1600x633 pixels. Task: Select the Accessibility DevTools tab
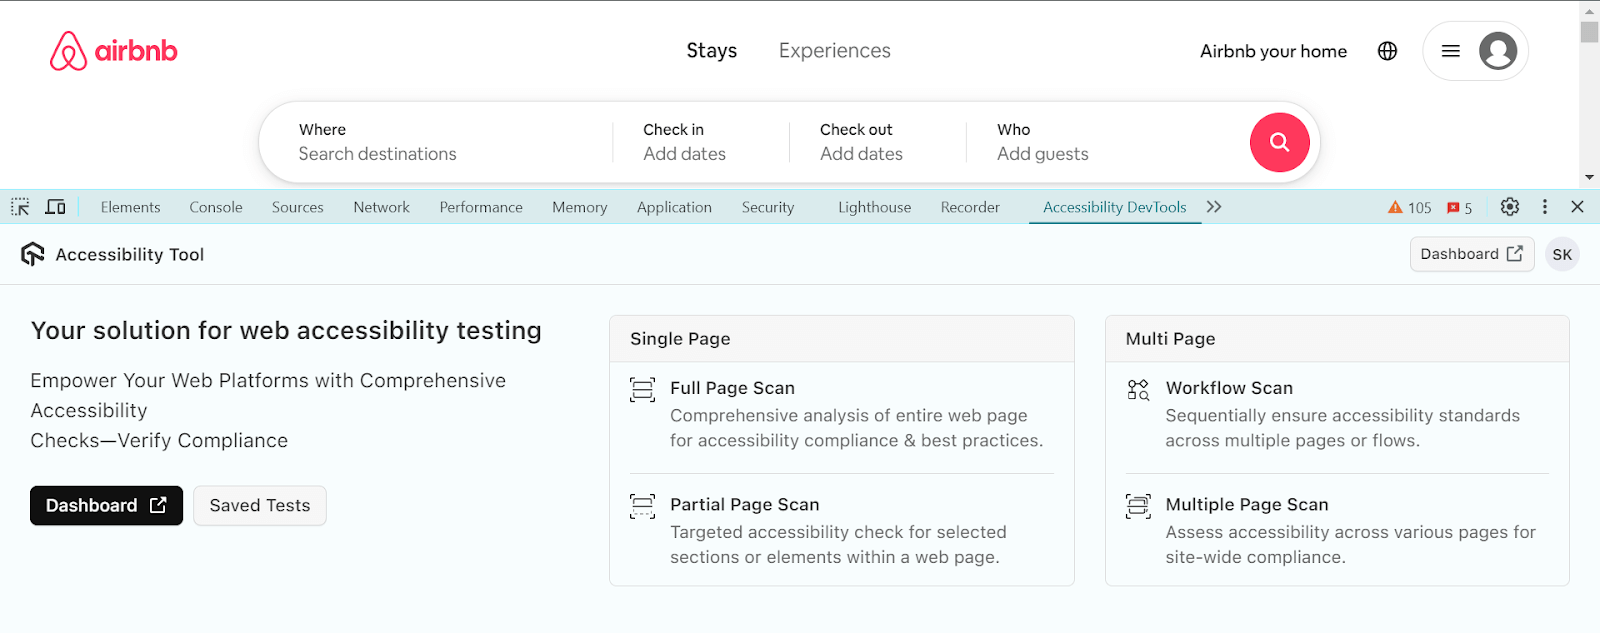coord(1115,207)
